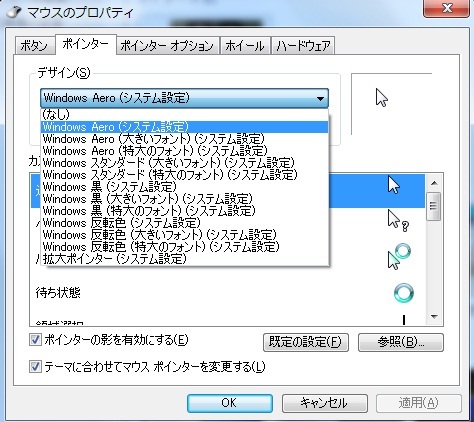The image size is (474, 422).
Task: Pick Windows Aero (大きいフォント) scheme
Action: pos(184,139)
